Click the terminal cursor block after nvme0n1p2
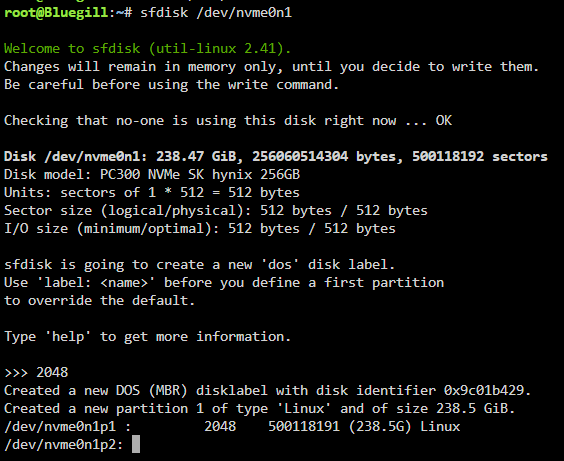This screenshot has width=564, height=461. tap(136, 444)
